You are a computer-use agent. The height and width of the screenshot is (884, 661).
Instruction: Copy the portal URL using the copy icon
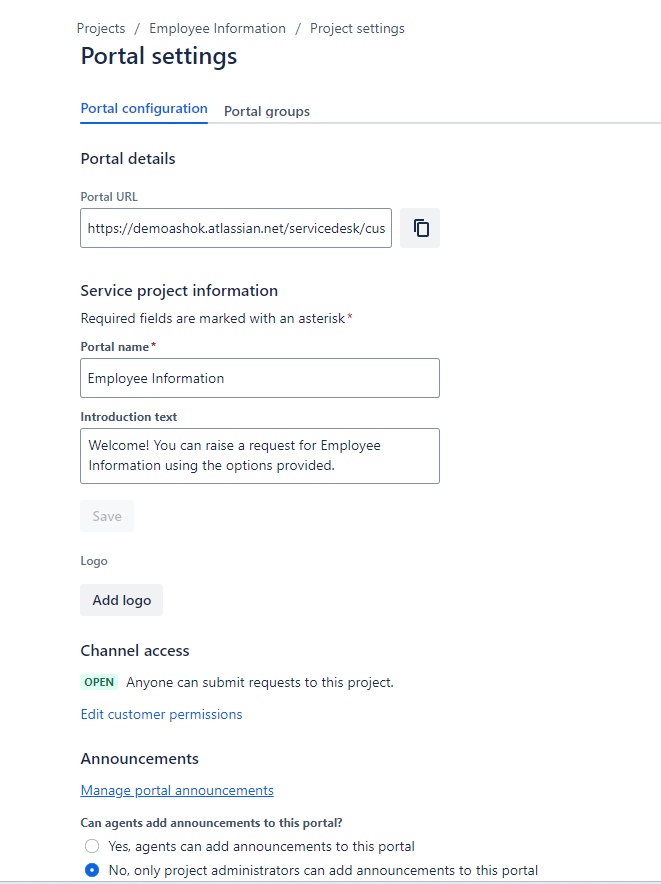(x=419, y=228)
